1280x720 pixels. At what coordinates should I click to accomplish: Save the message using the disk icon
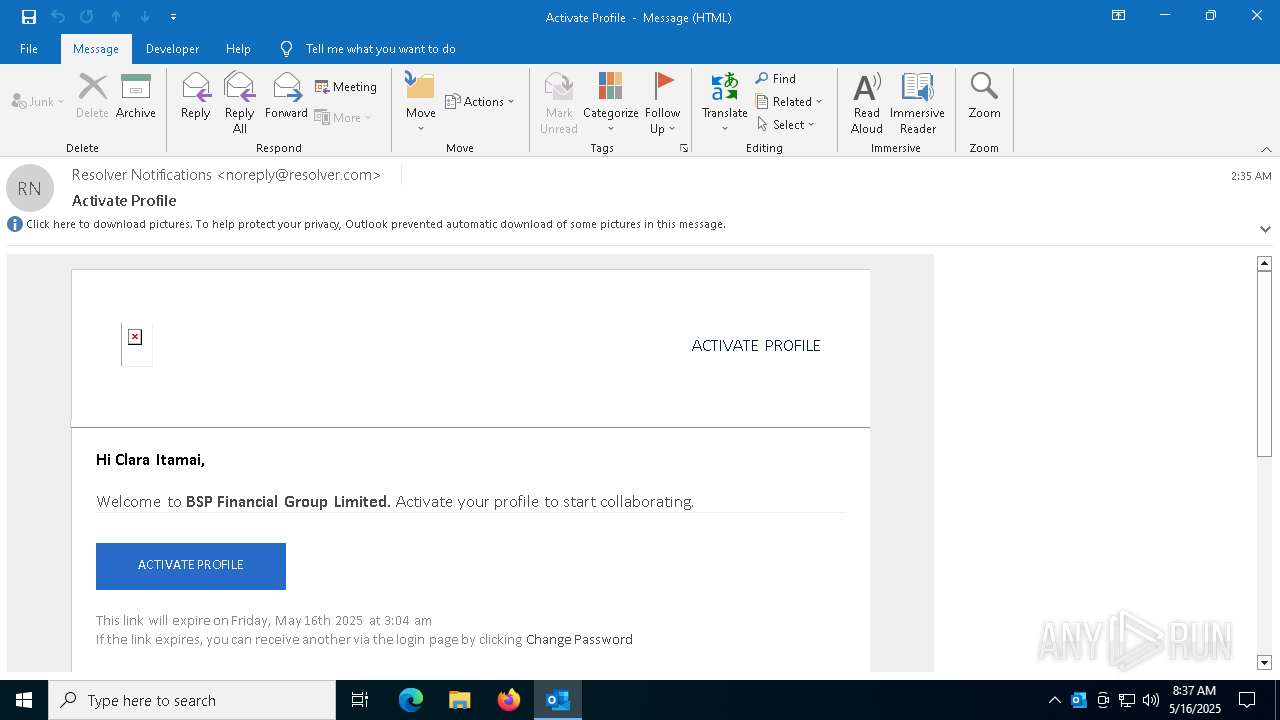(29, 17)
